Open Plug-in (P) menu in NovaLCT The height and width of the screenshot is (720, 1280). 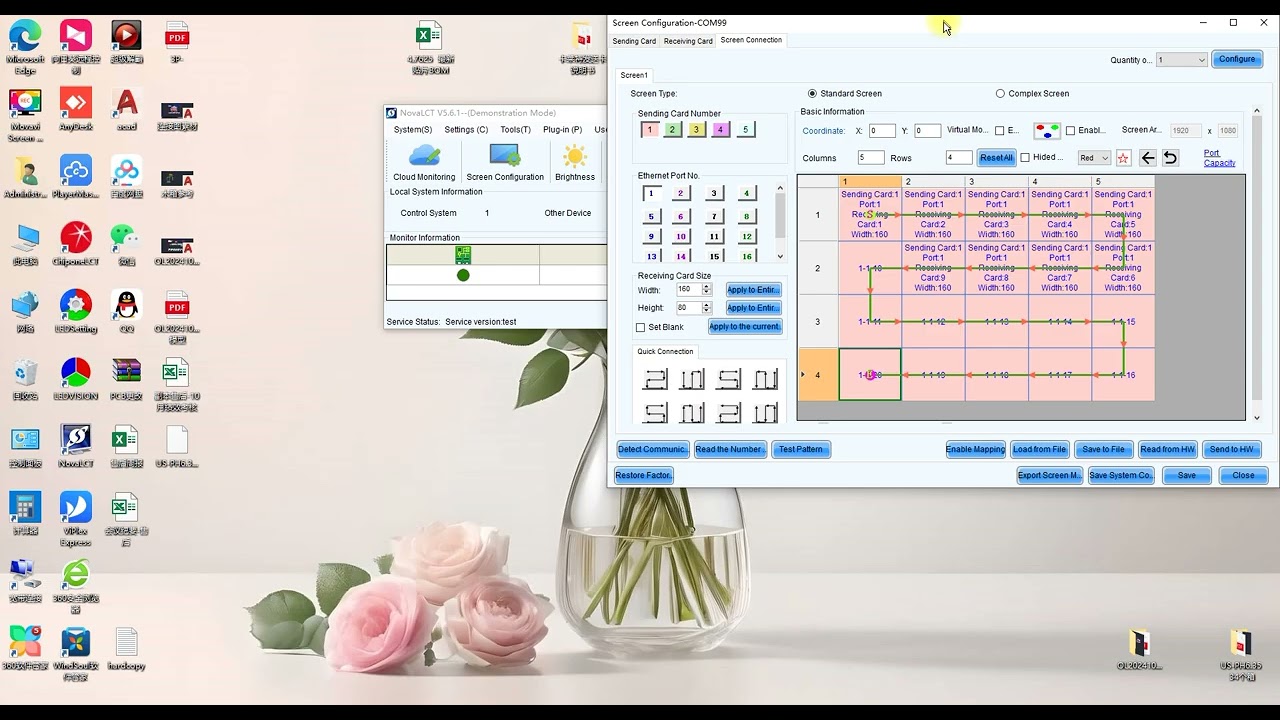pyautogui.click(x=562, y=130)
